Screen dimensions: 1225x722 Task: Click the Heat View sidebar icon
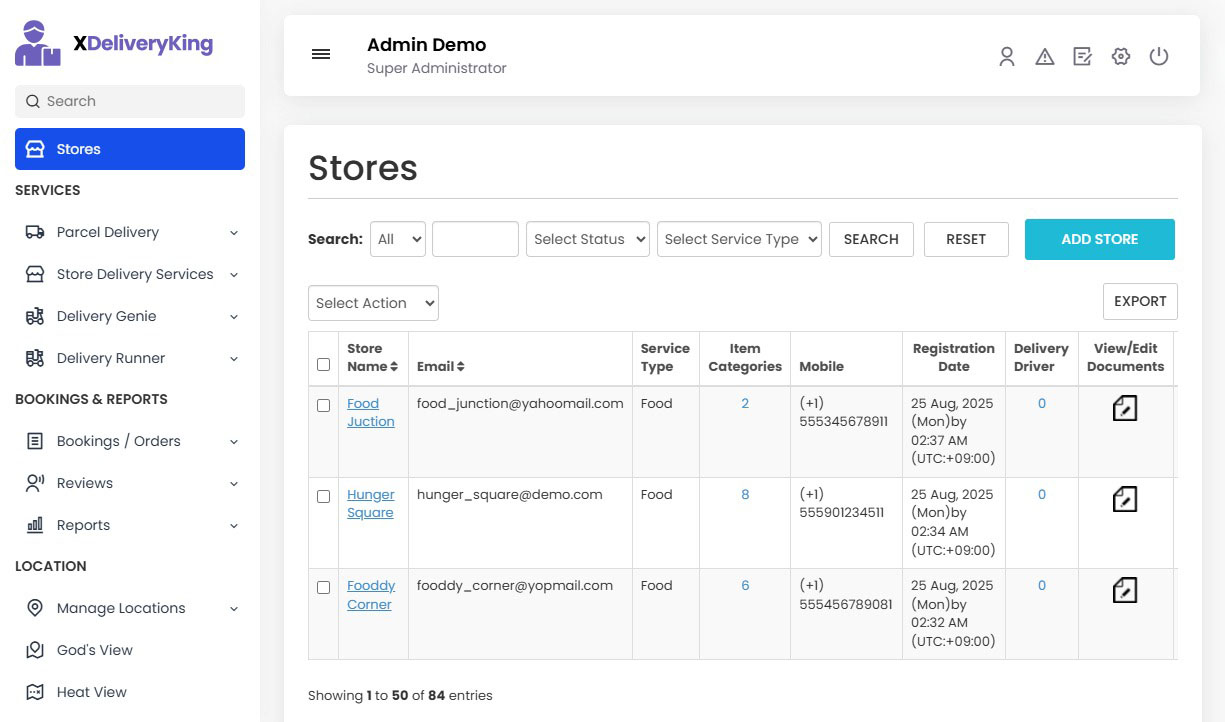pyautogui.click(x=36, y=692)
